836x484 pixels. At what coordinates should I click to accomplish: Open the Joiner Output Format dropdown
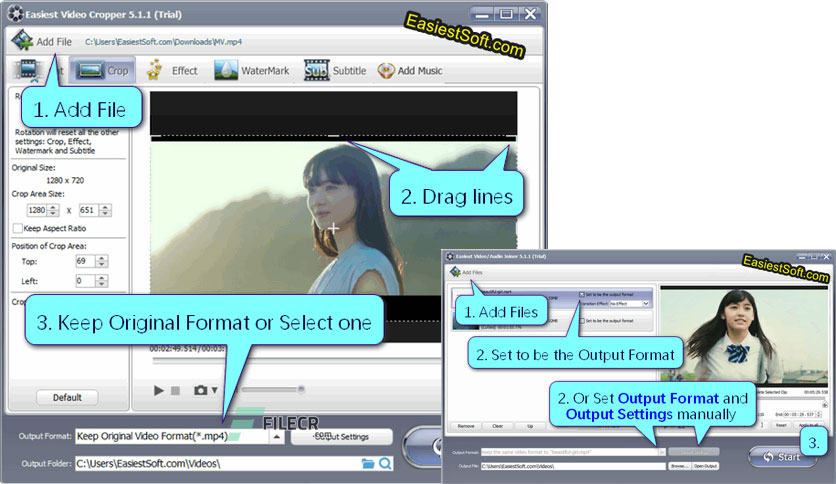[x=662, y=452]
